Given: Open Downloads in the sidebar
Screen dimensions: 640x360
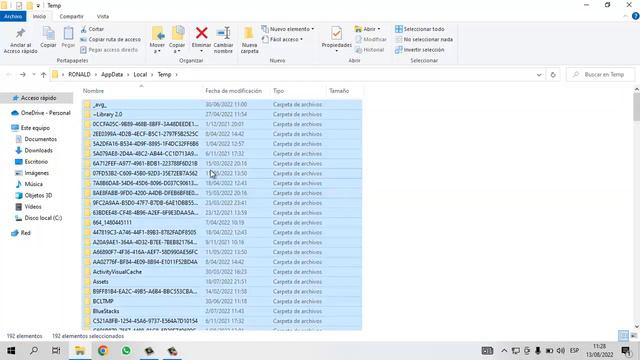Looking at the screenshot, I should (x=38, y=151).
